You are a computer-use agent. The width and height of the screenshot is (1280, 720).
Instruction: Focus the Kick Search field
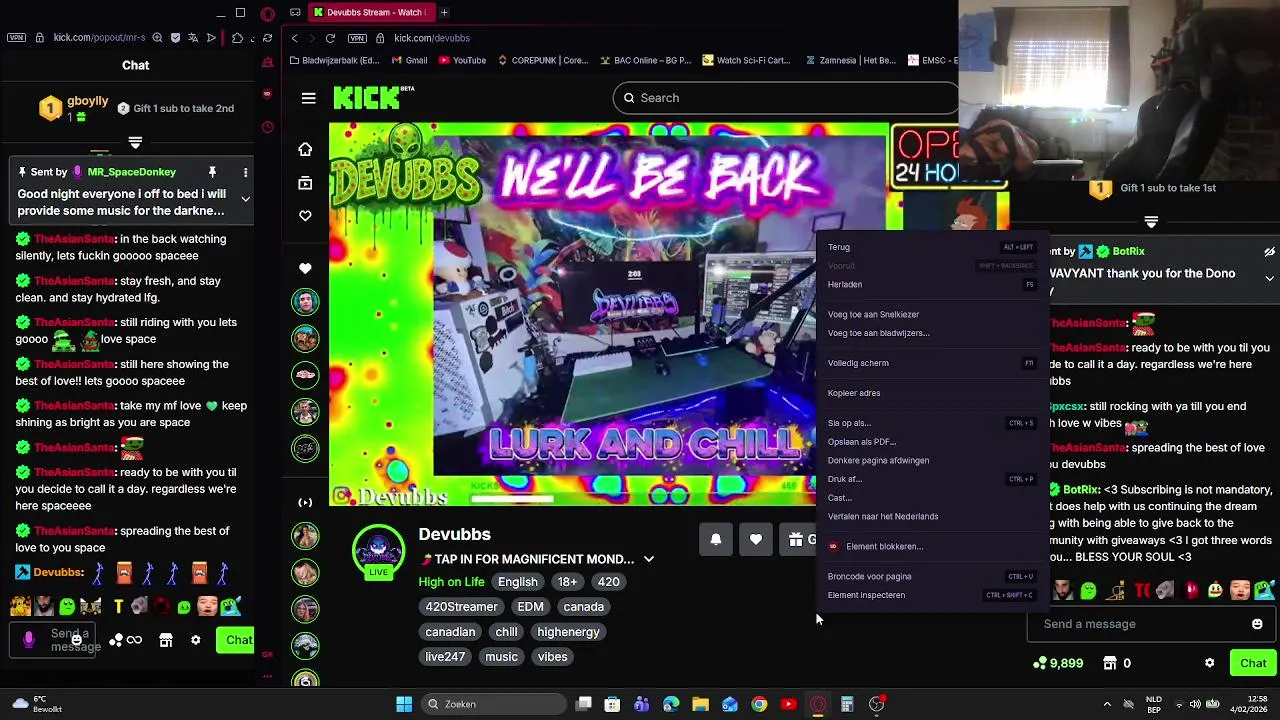point(787,98)
